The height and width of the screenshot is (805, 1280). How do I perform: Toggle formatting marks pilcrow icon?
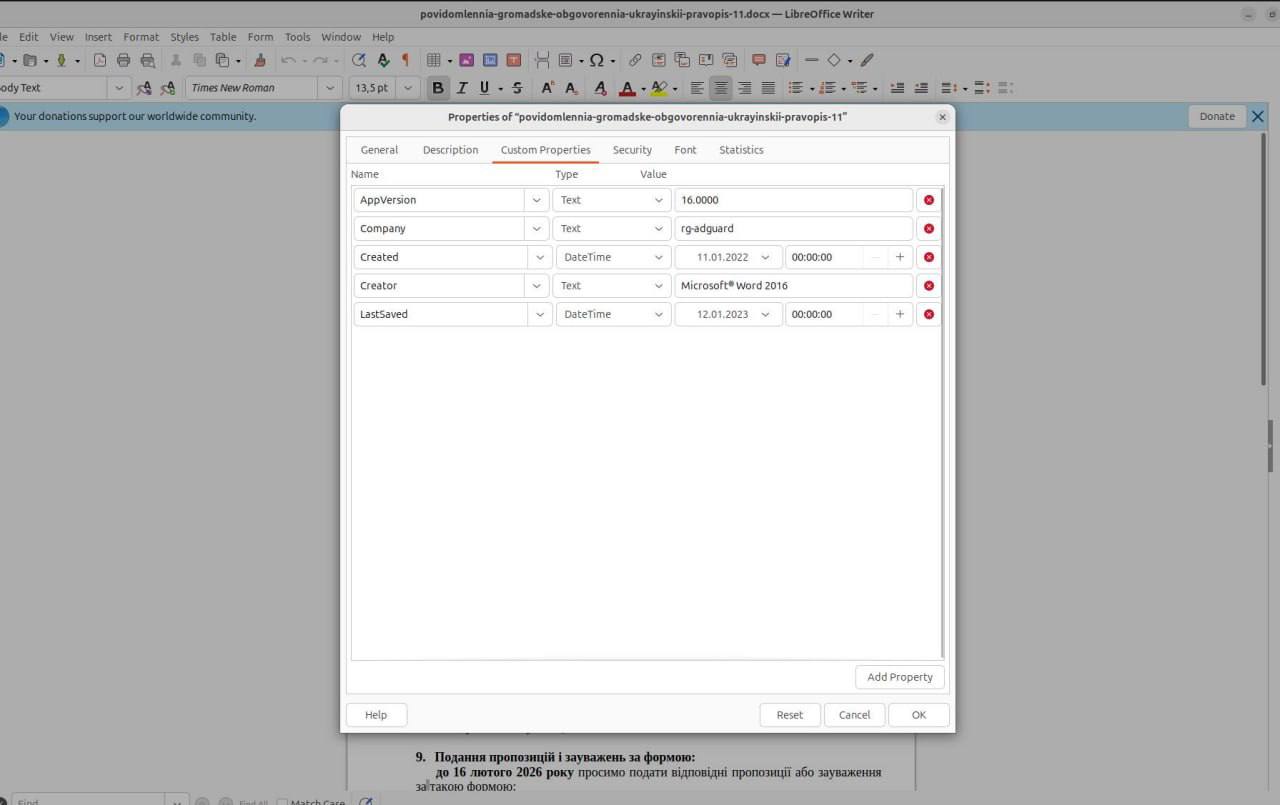point(405,60)
